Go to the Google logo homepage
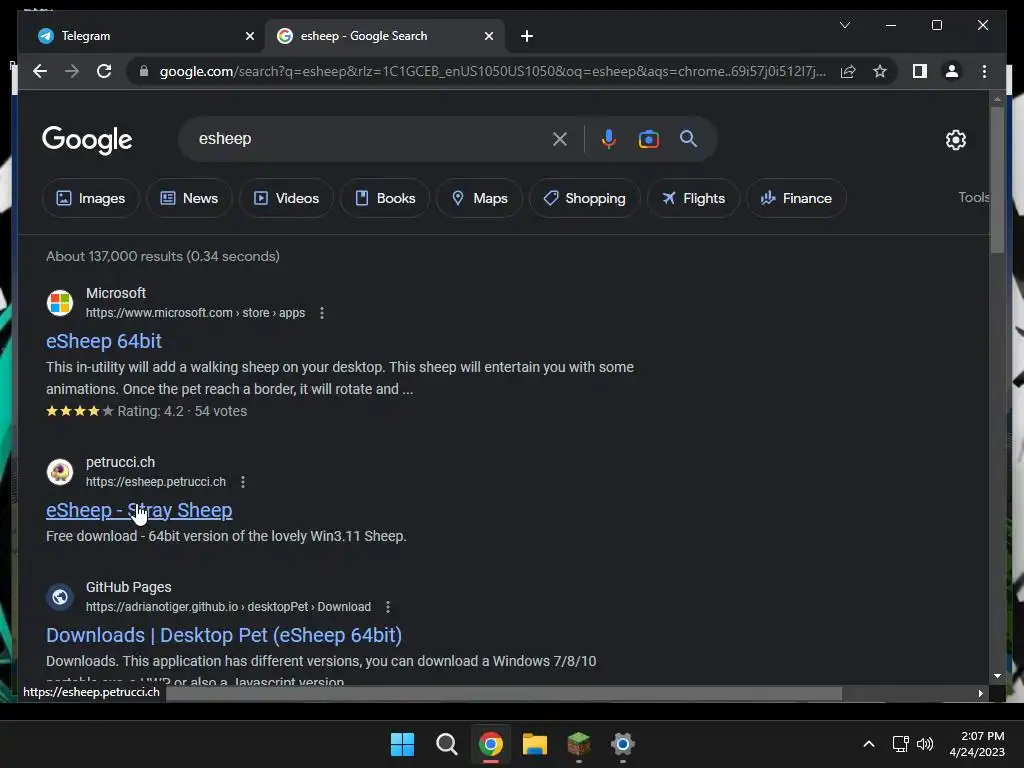Viewport: 1024px width, 768px height. click(87, 139)
